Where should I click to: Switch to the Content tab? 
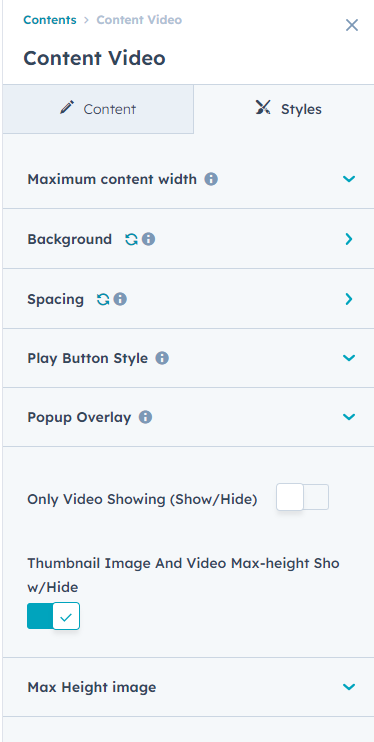coord(98,109)
